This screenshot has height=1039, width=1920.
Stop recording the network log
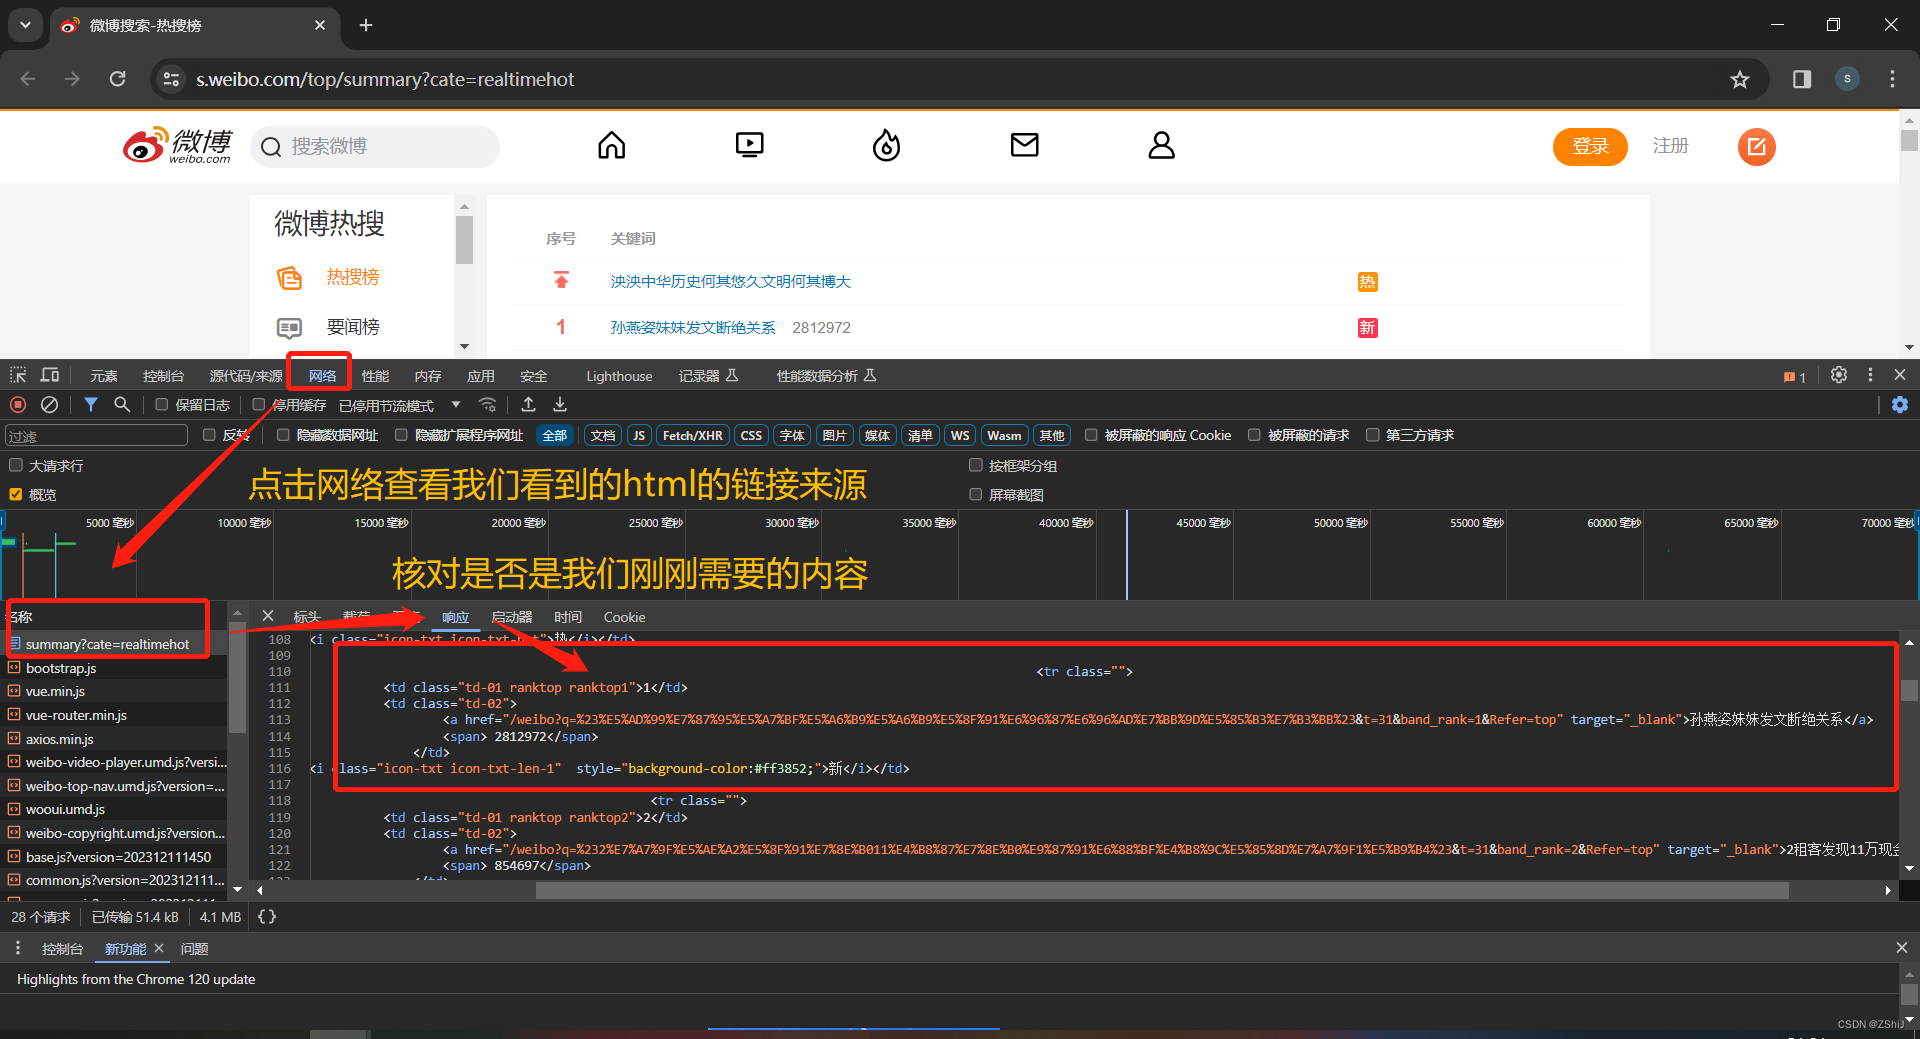coord(18,405)
